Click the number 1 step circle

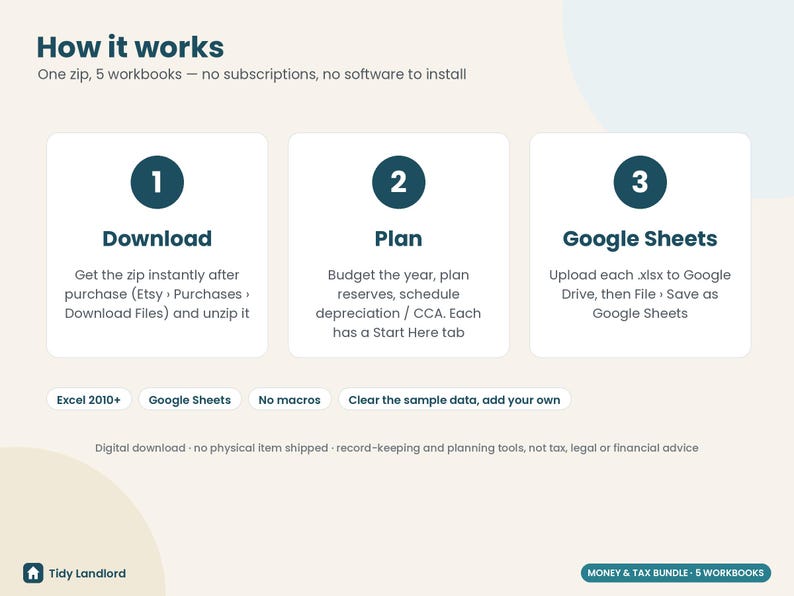pyautogui.click(x=157, y=182)
